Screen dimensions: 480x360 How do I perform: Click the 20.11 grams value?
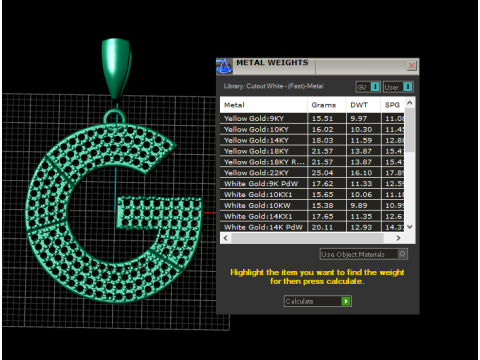[x=322, y=227]
